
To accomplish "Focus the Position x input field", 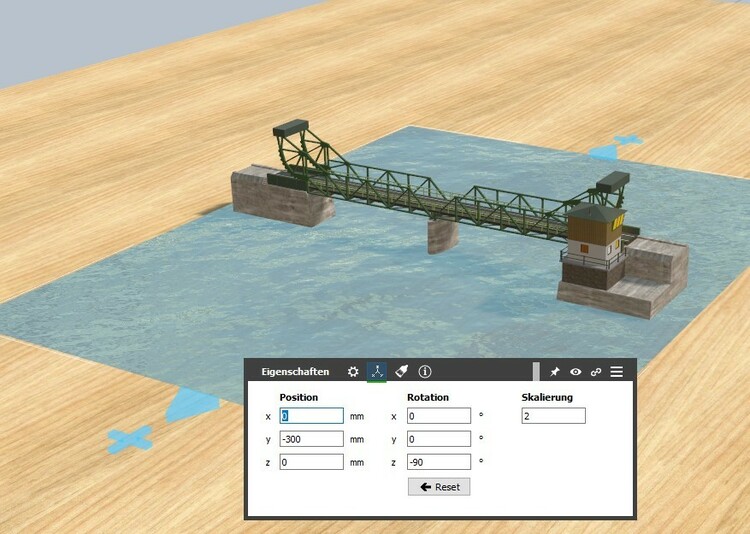I will 311,416.
